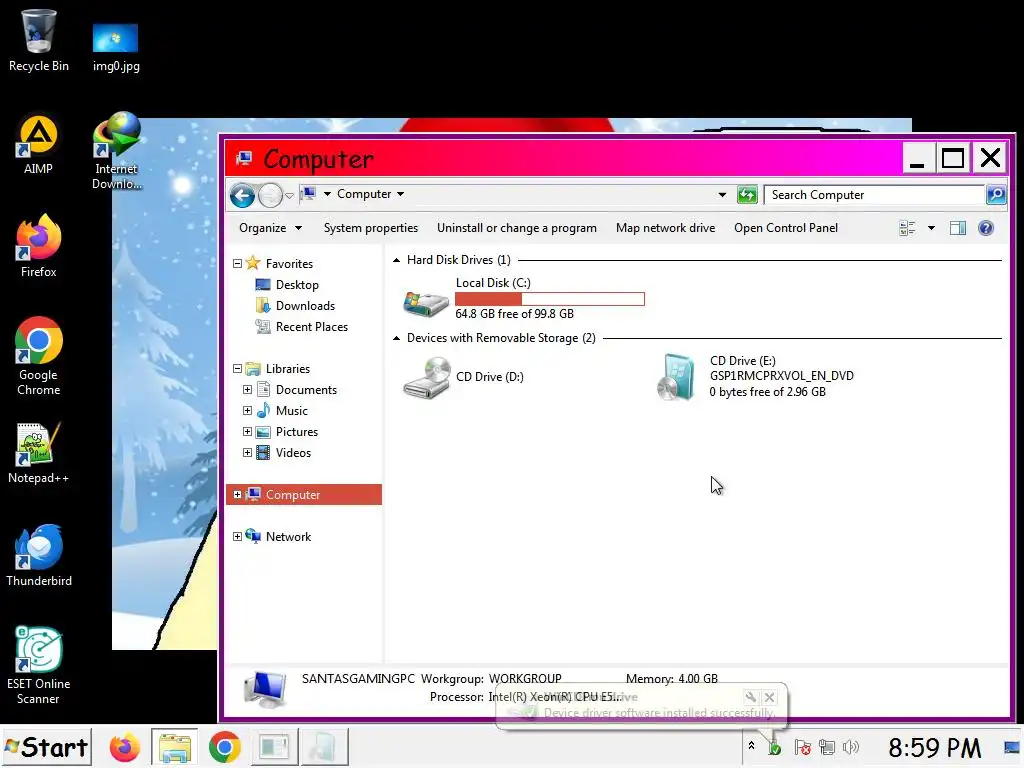Screen dimensions: 1024x768
Task: Click the Firefox icon in the taskbar
Action: pos(124,747)
